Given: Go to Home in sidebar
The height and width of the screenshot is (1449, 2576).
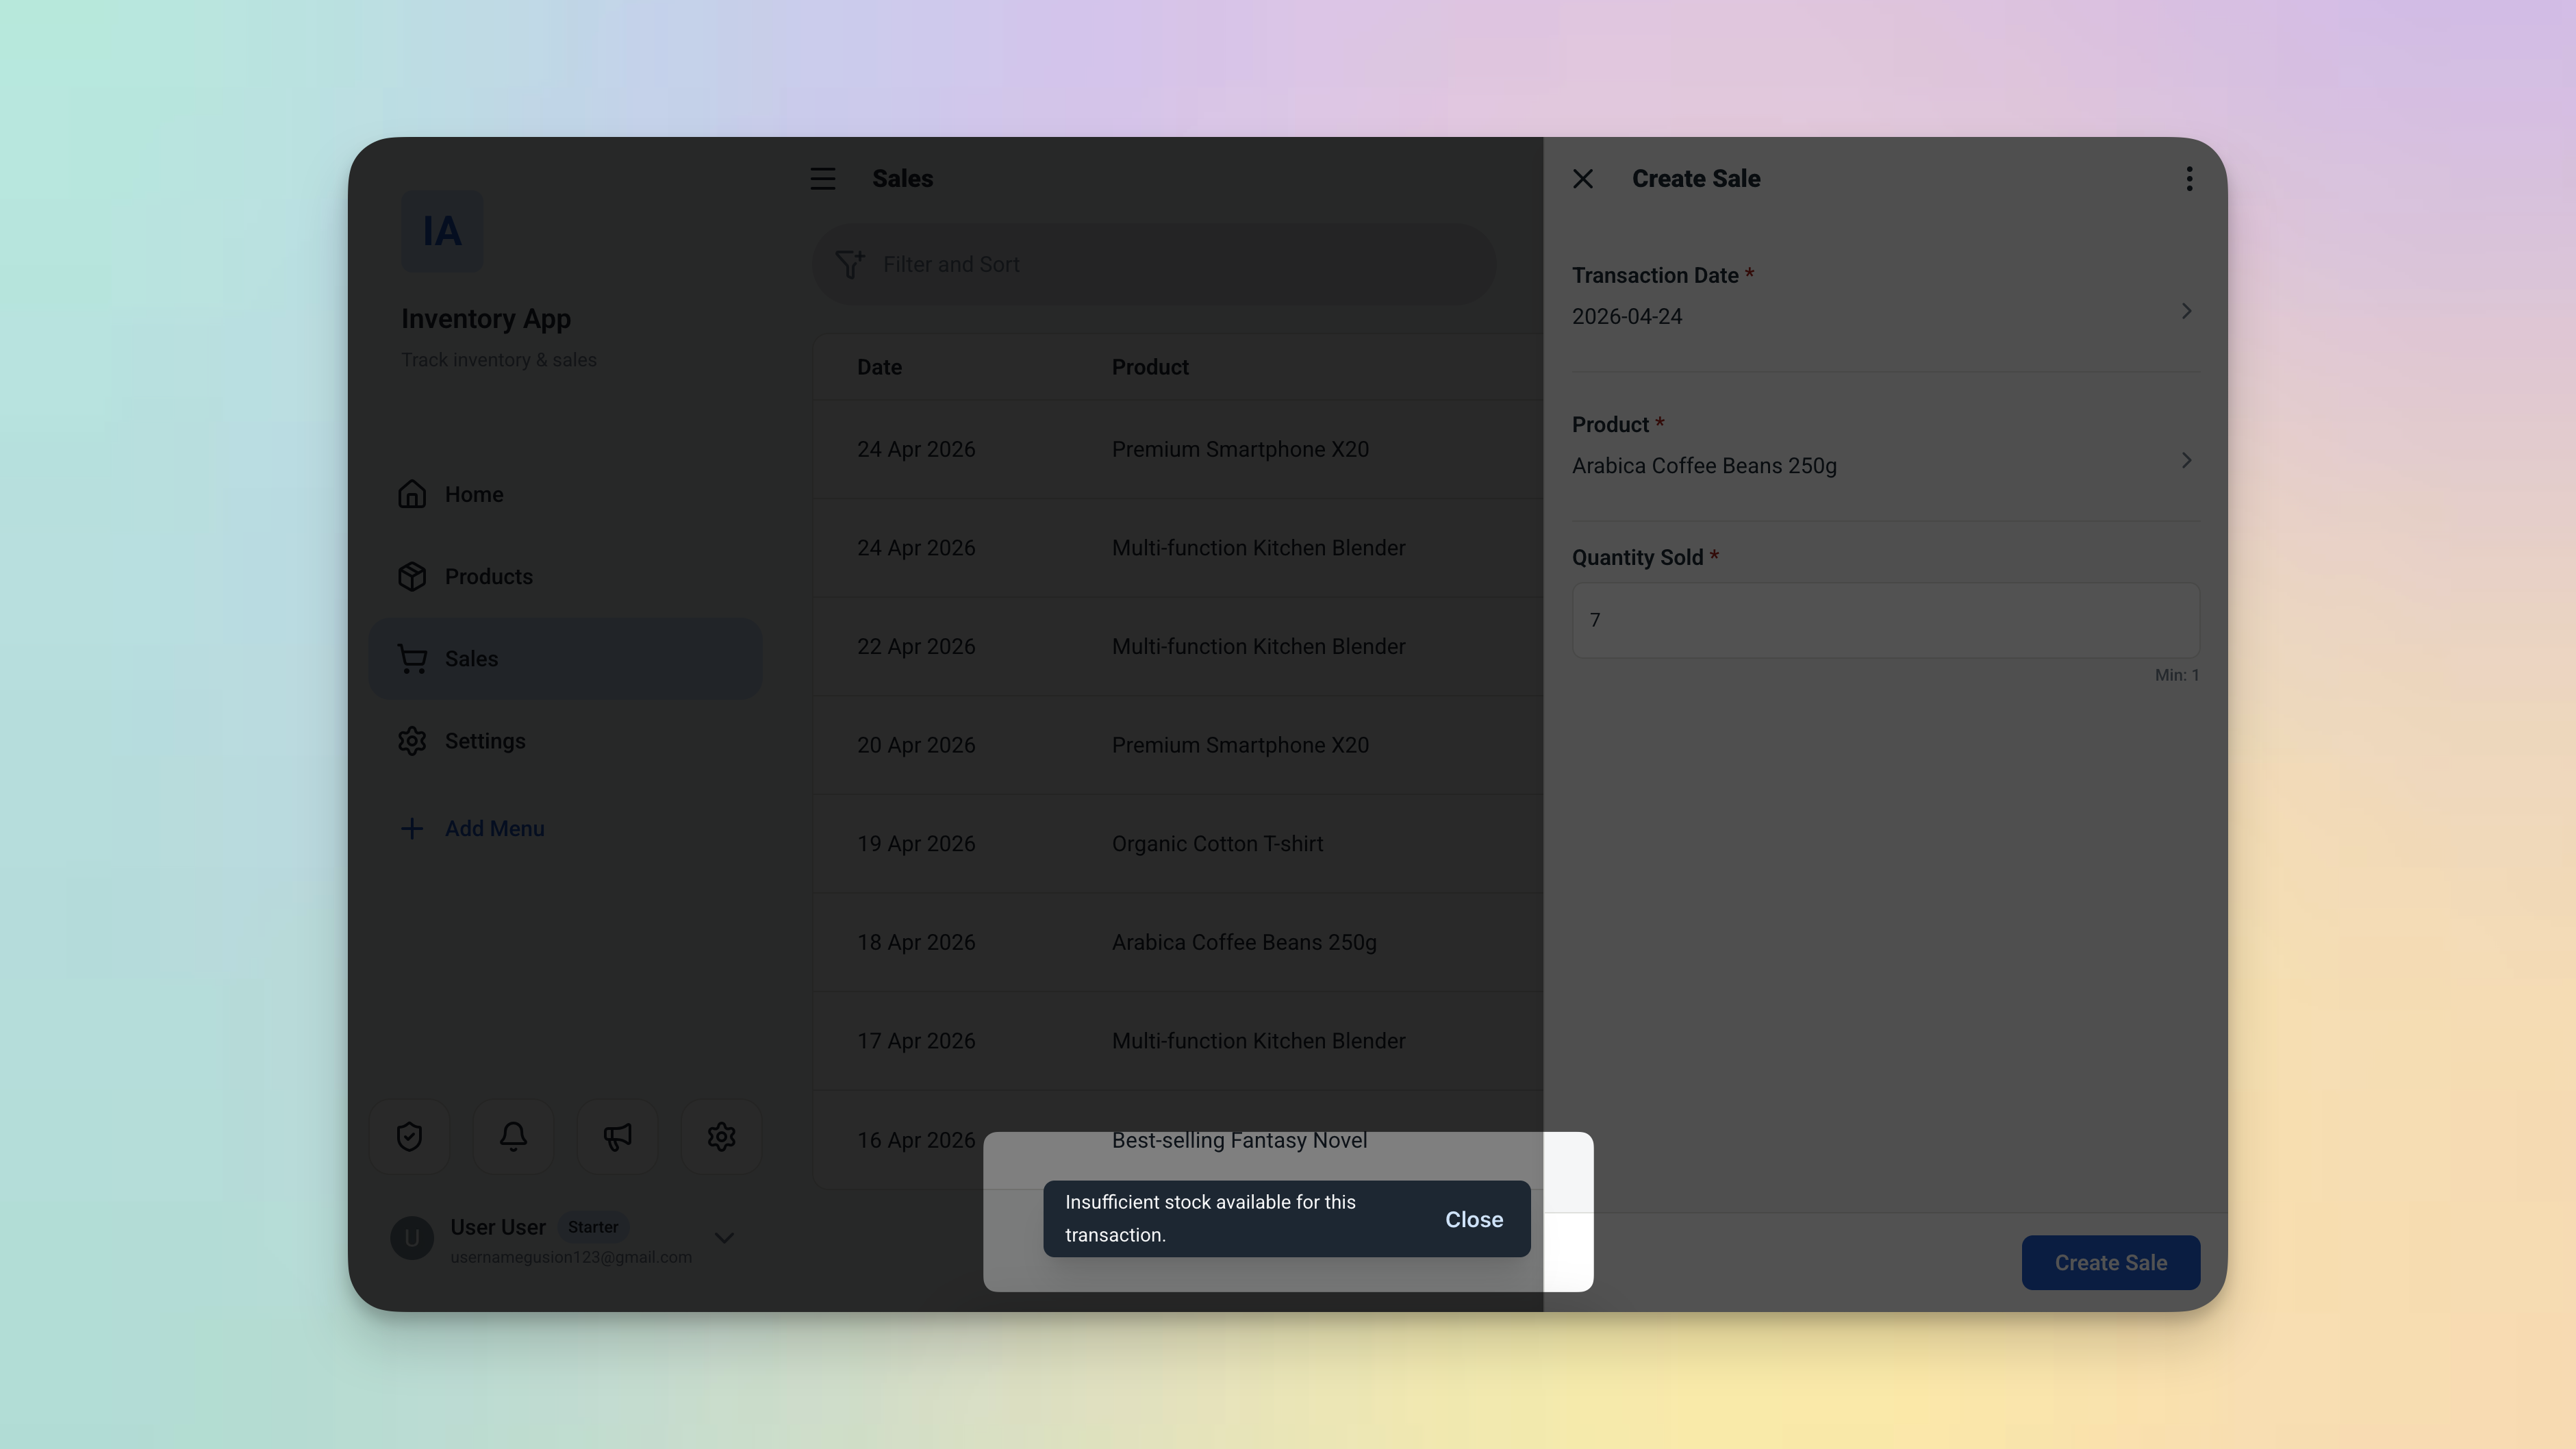Looking at the screenshot, I should pos(565,494).
